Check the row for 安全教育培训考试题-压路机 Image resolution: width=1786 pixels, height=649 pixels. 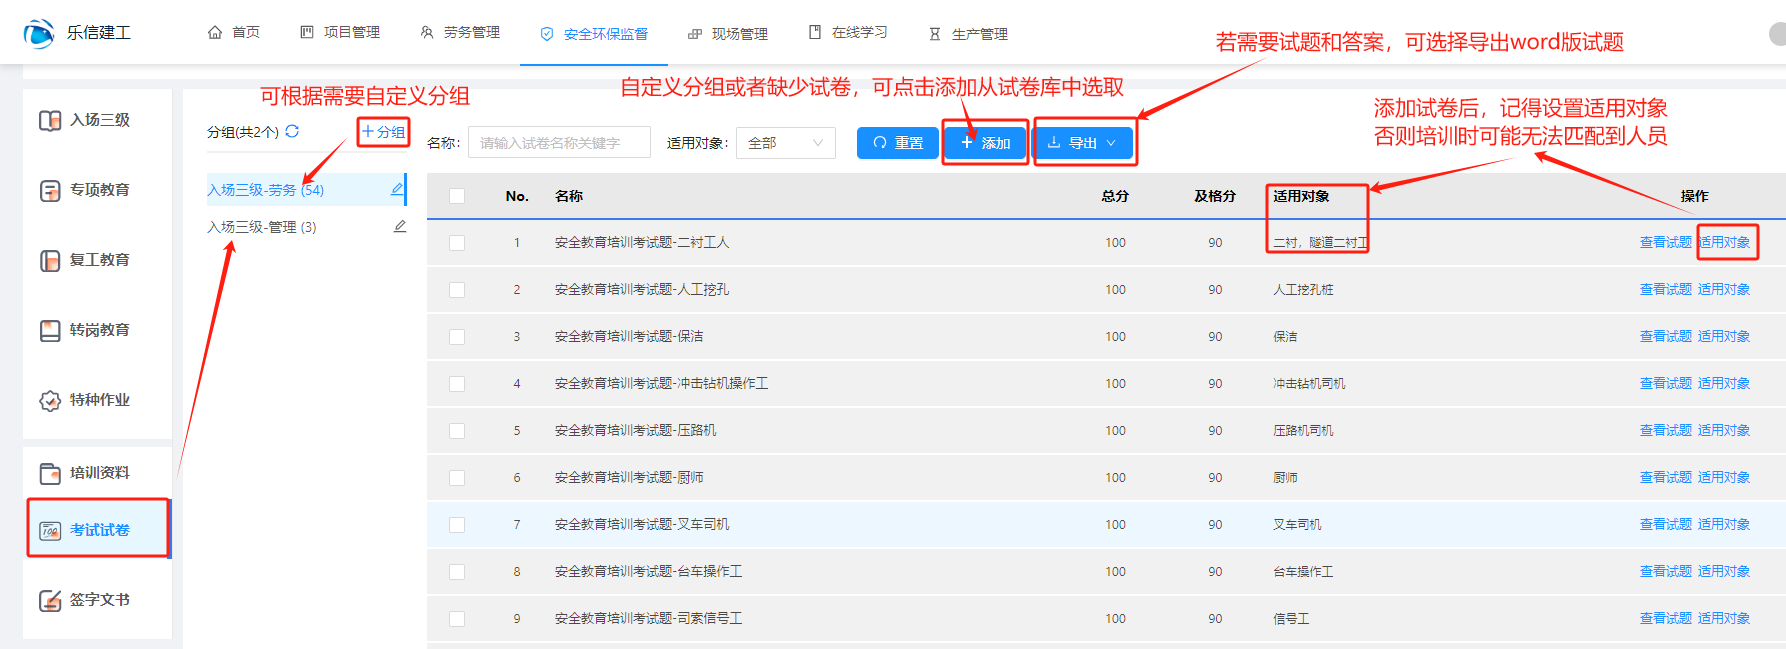(457, 431)
